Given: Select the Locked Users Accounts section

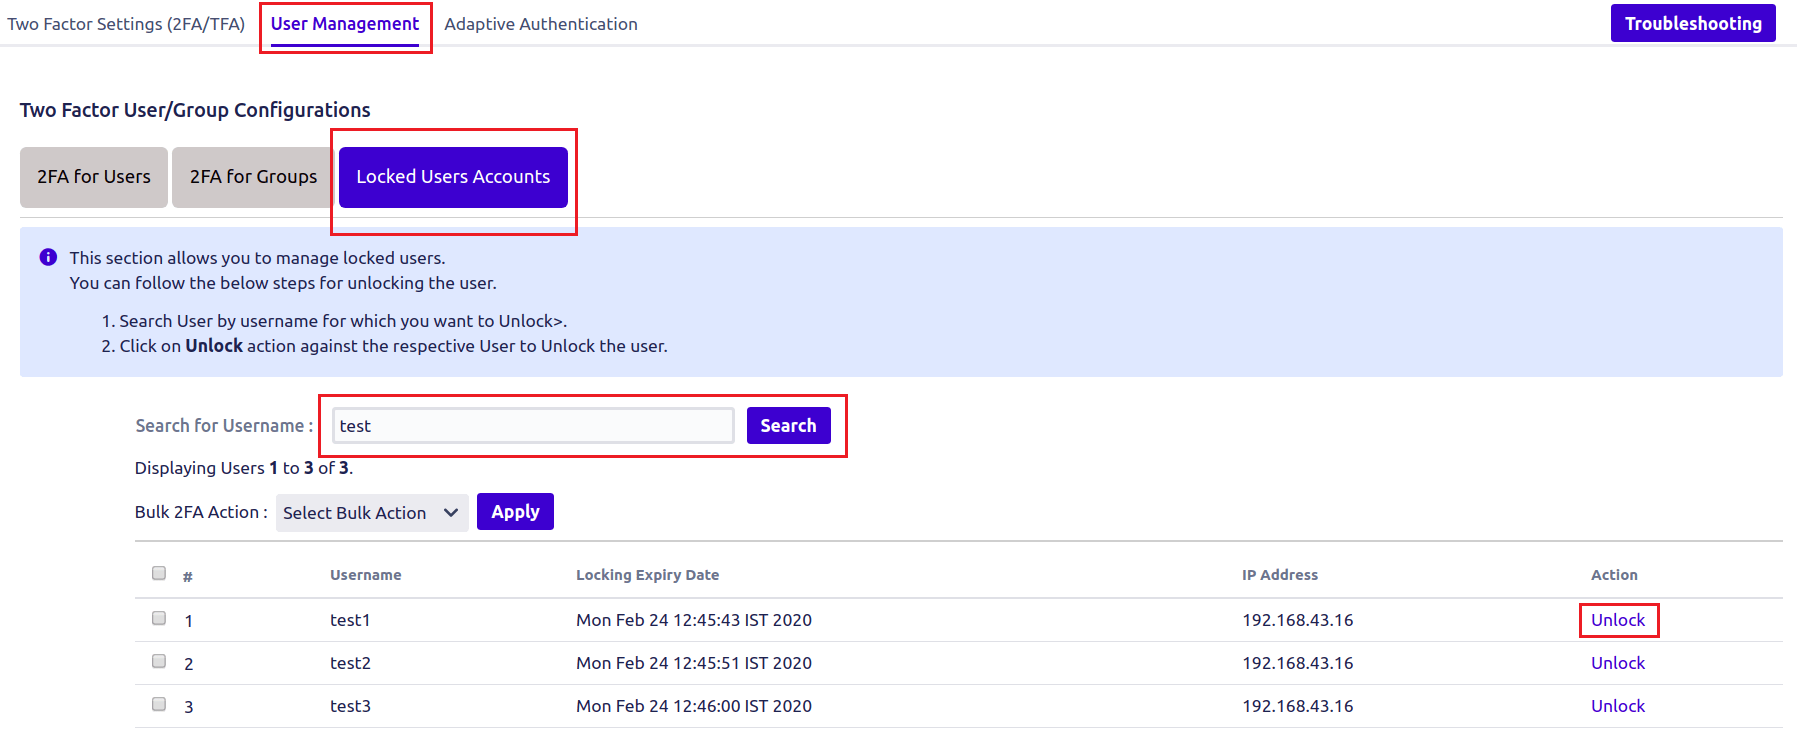Looking at the screenshot, I should pyautogui.click(x=453, y=177).
